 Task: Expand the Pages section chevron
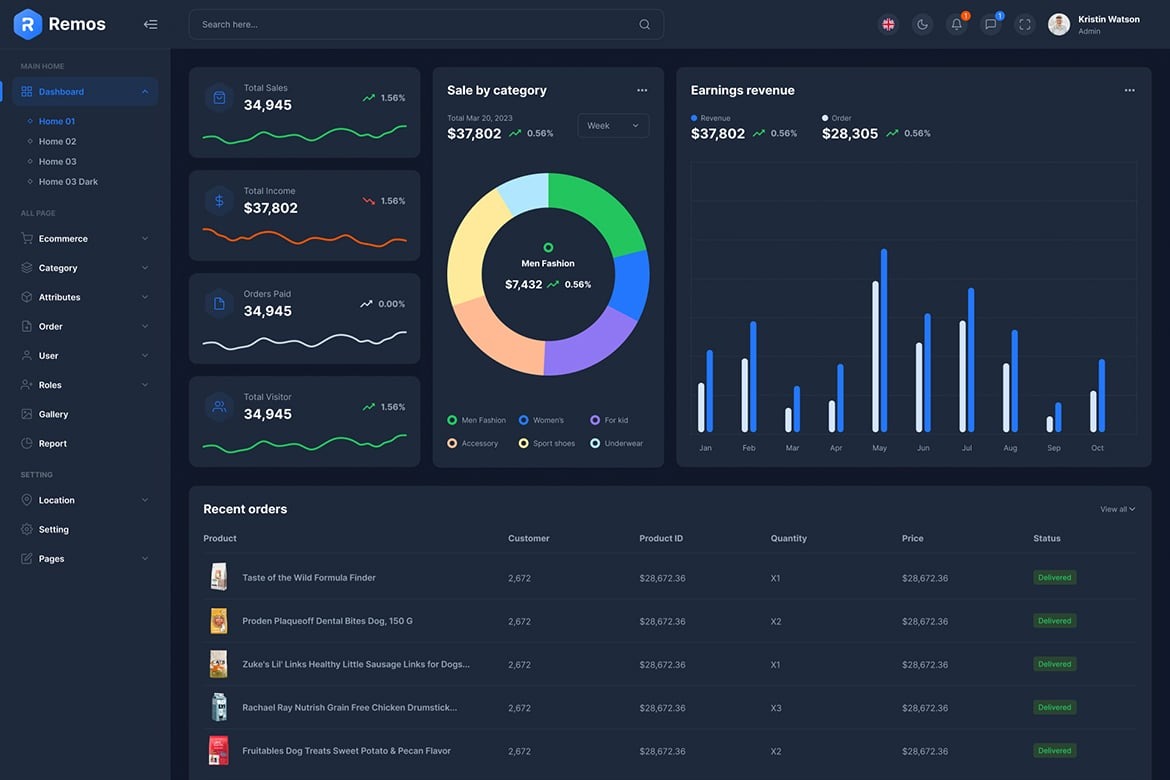point(143,557)
